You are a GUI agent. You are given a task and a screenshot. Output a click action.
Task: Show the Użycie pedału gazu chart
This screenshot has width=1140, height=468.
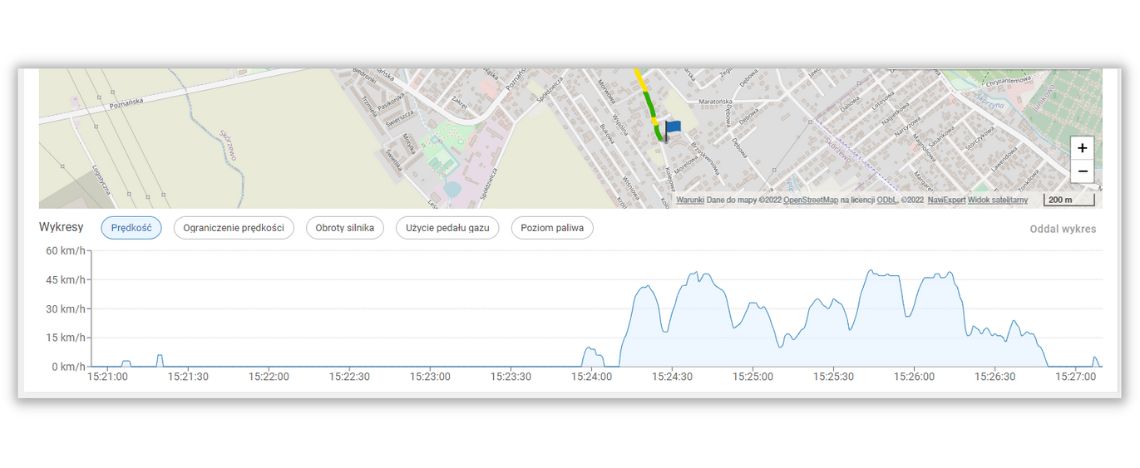click(447, 228)
